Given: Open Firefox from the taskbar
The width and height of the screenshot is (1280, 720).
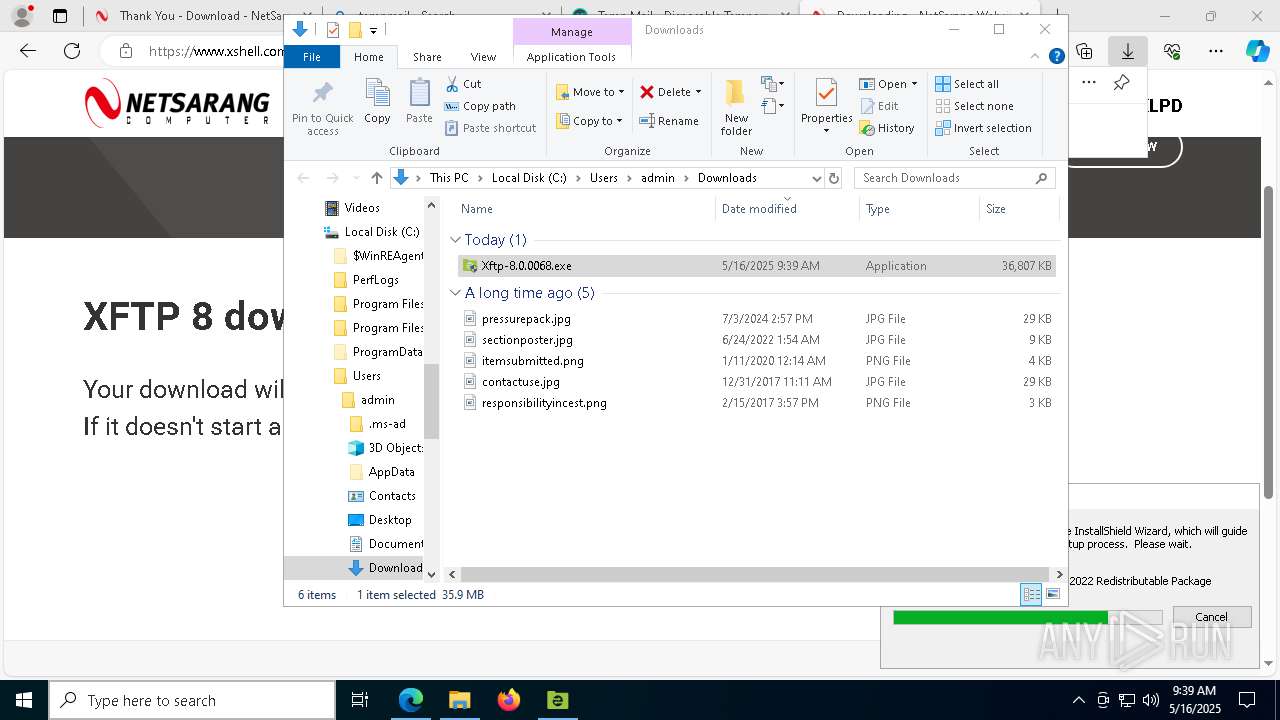Looking at the screenshot, I should pyautogui.click(x=509, y=700).
